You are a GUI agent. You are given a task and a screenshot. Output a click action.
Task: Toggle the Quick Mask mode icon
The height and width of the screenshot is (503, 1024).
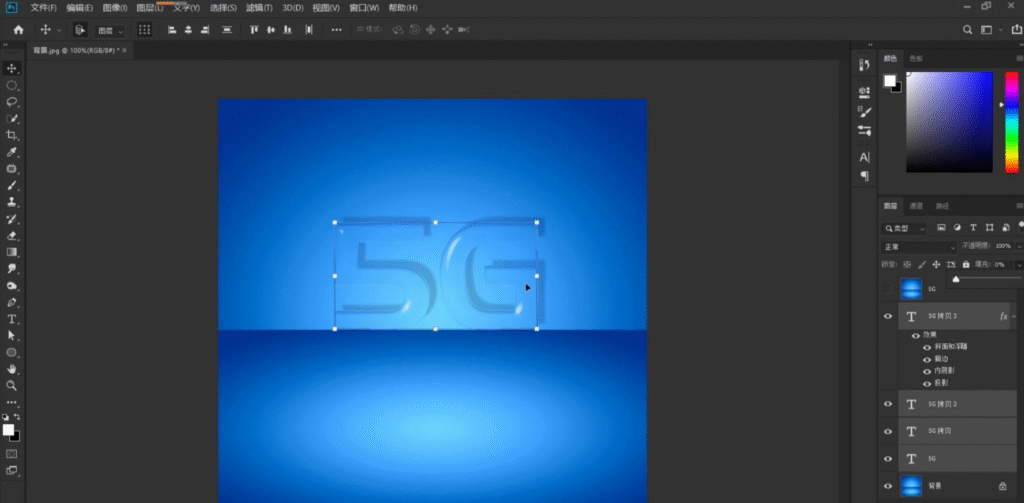pos(11,453)
